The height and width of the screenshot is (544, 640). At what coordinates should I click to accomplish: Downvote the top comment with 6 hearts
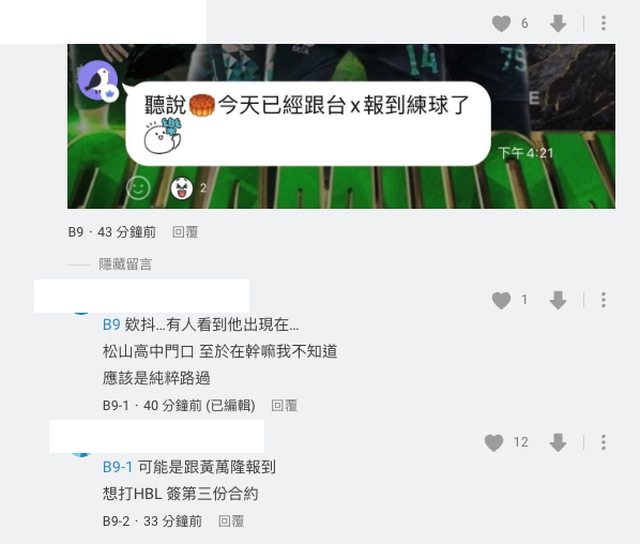click(558, 23)
